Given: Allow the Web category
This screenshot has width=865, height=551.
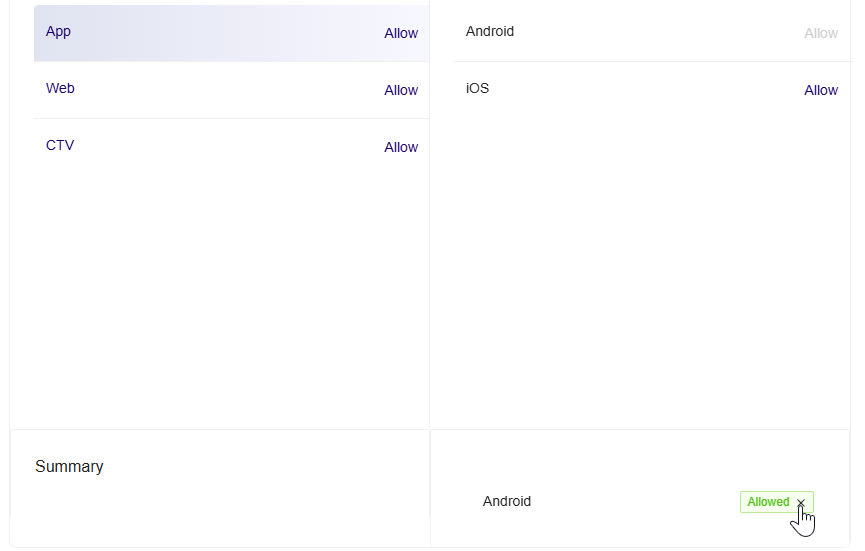Looking at the screenshot, I should (401, 90).
